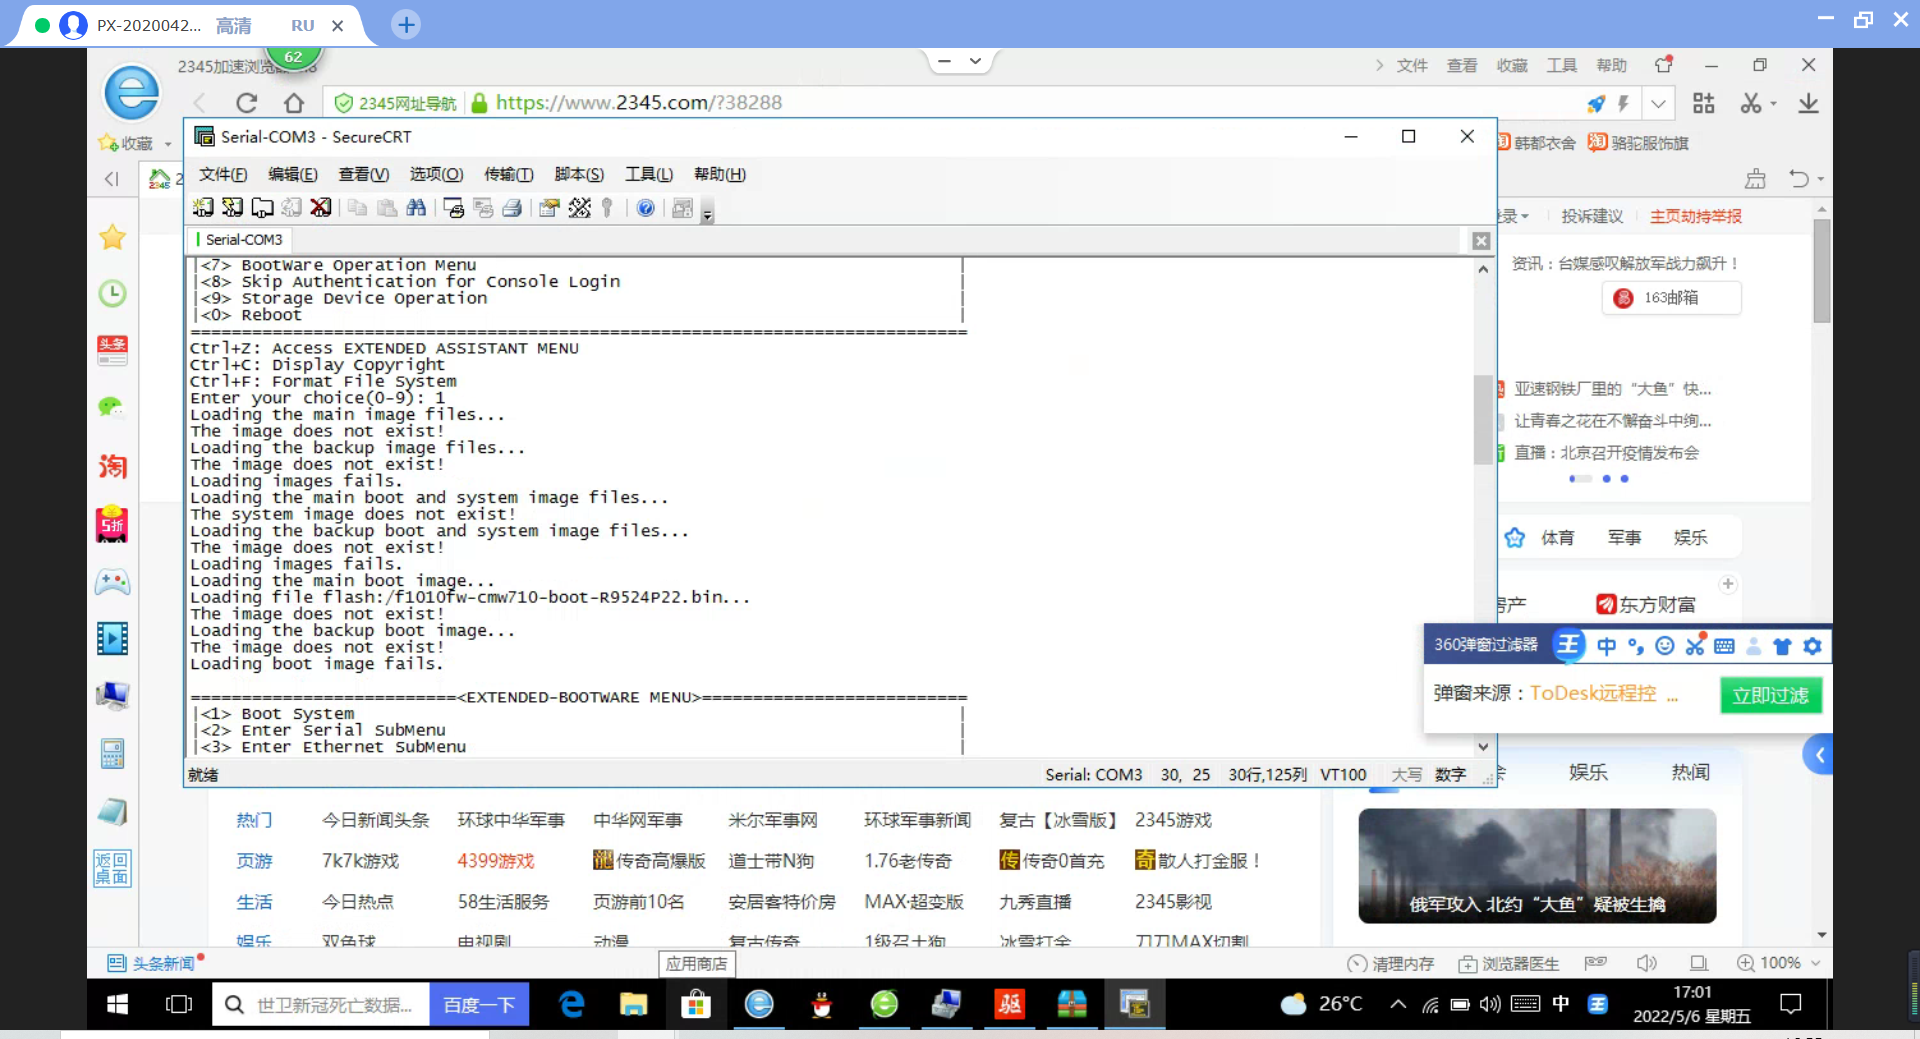The width and height of the screenshot is (1920, 1039).
Task: Click the star favorites icon in browser sidebar
Action: 112,237
